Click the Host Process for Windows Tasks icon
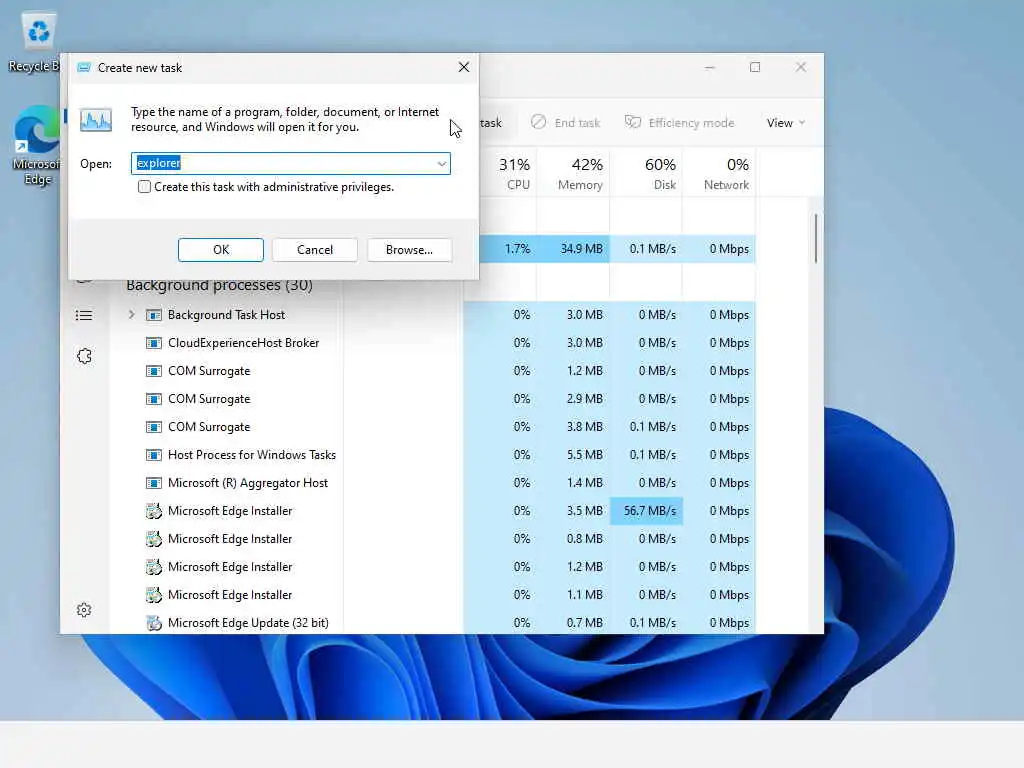This screenshot has width=1024, height=768. pyautogui.click(x=153, y=455)
